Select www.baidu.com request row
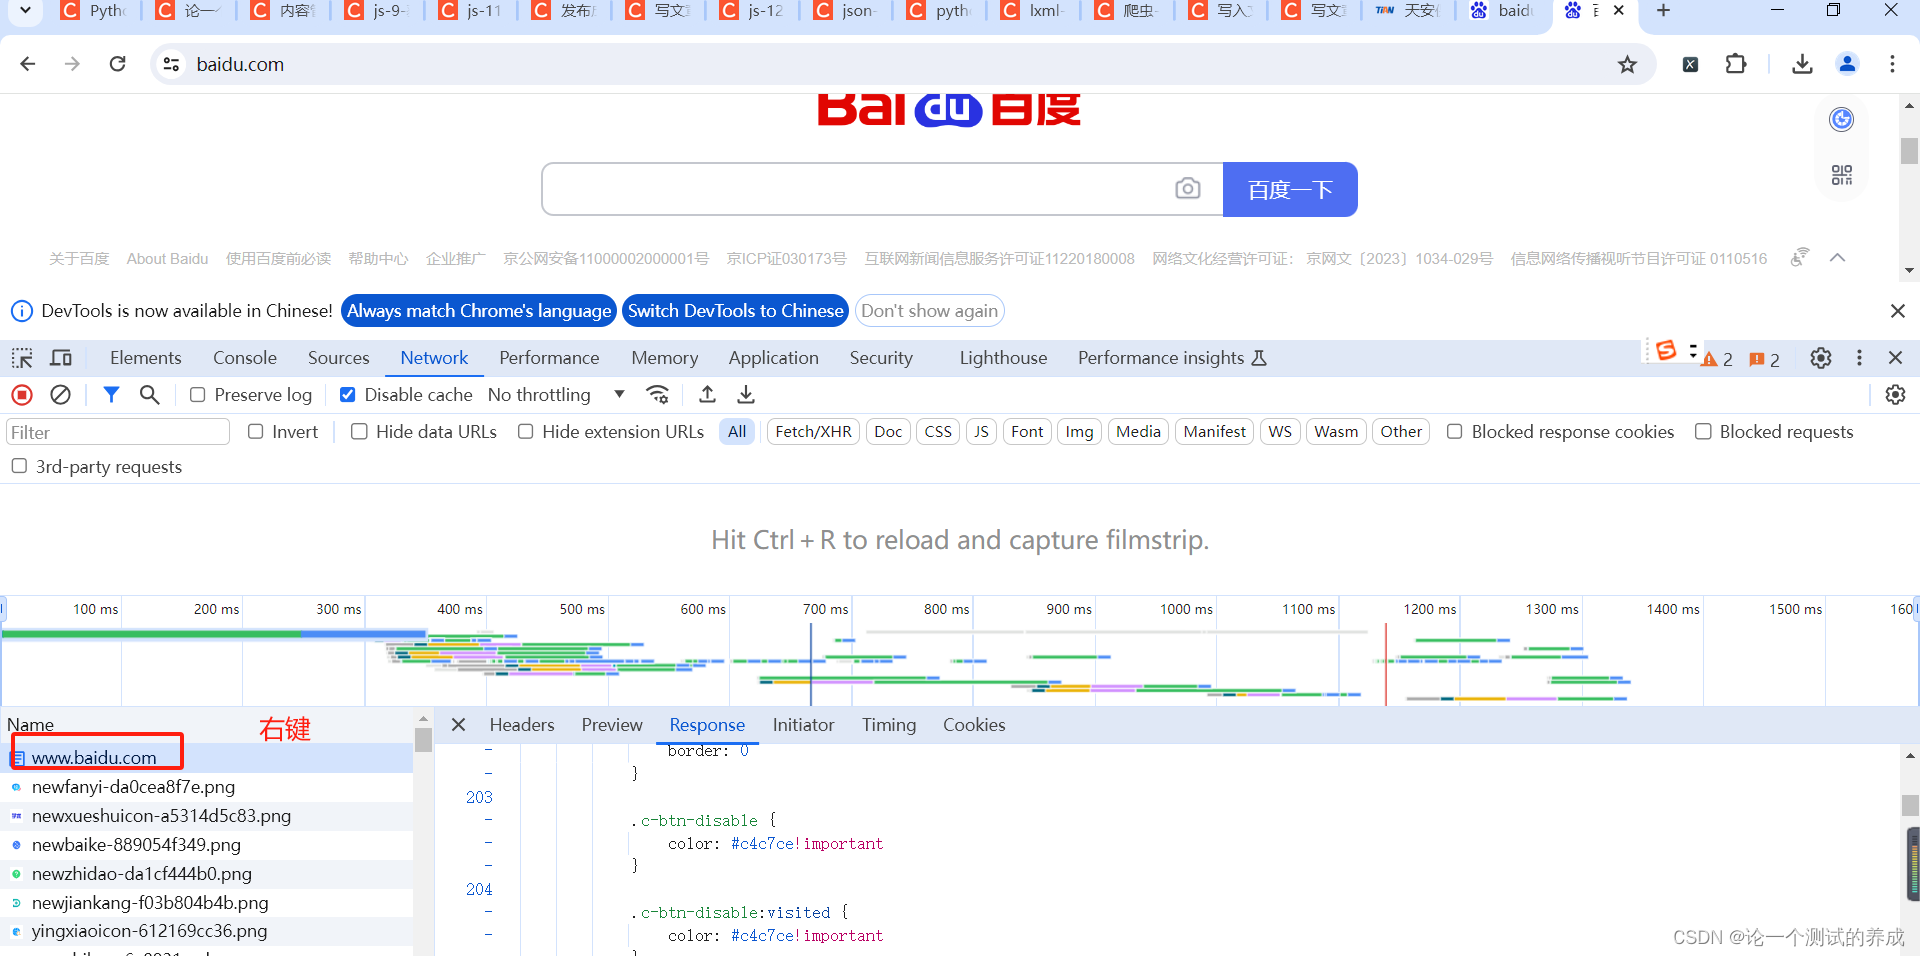The height and width of the screenshot is (956, 1920). tap(206, 758)
